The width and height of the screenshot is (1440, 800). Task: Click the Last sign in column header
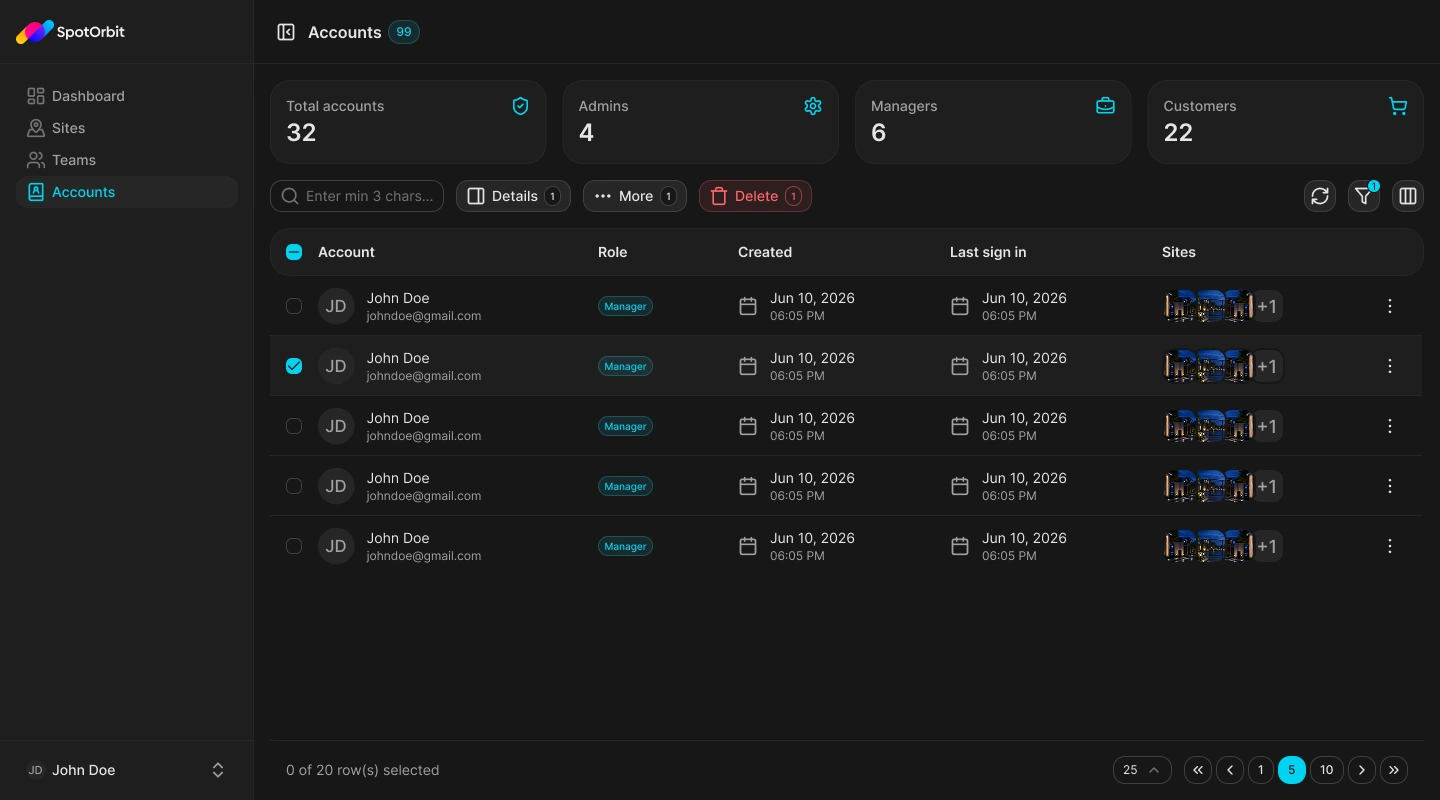tap(988, 252)
